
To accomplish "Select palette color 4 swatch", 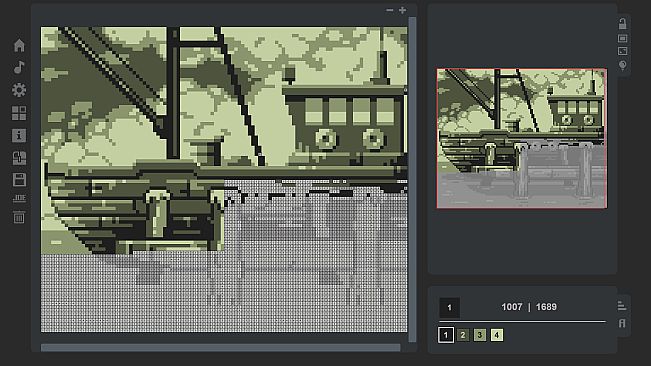I will (x=497, y=335).
